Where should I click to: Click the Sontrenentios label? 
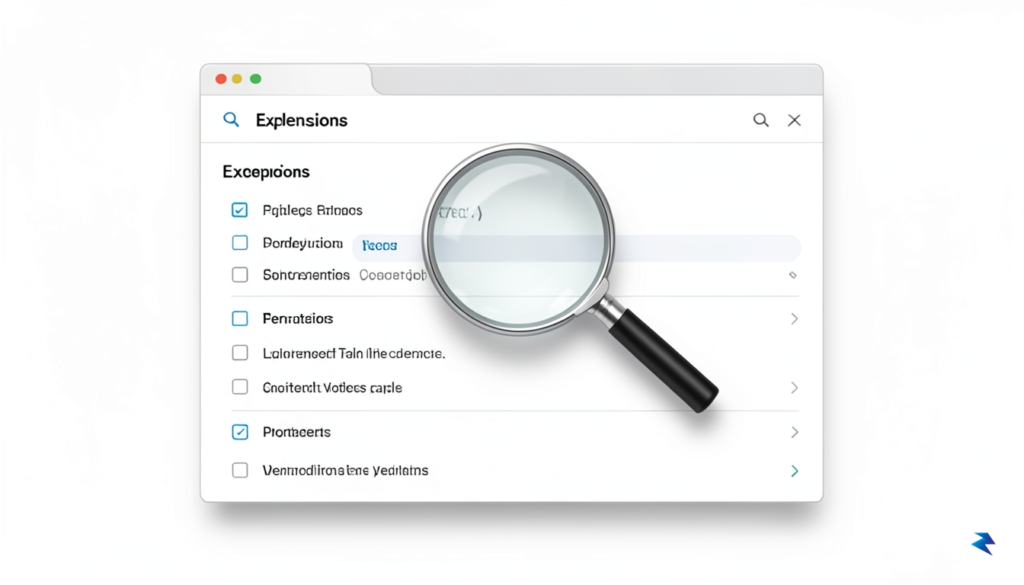(306, 275)
